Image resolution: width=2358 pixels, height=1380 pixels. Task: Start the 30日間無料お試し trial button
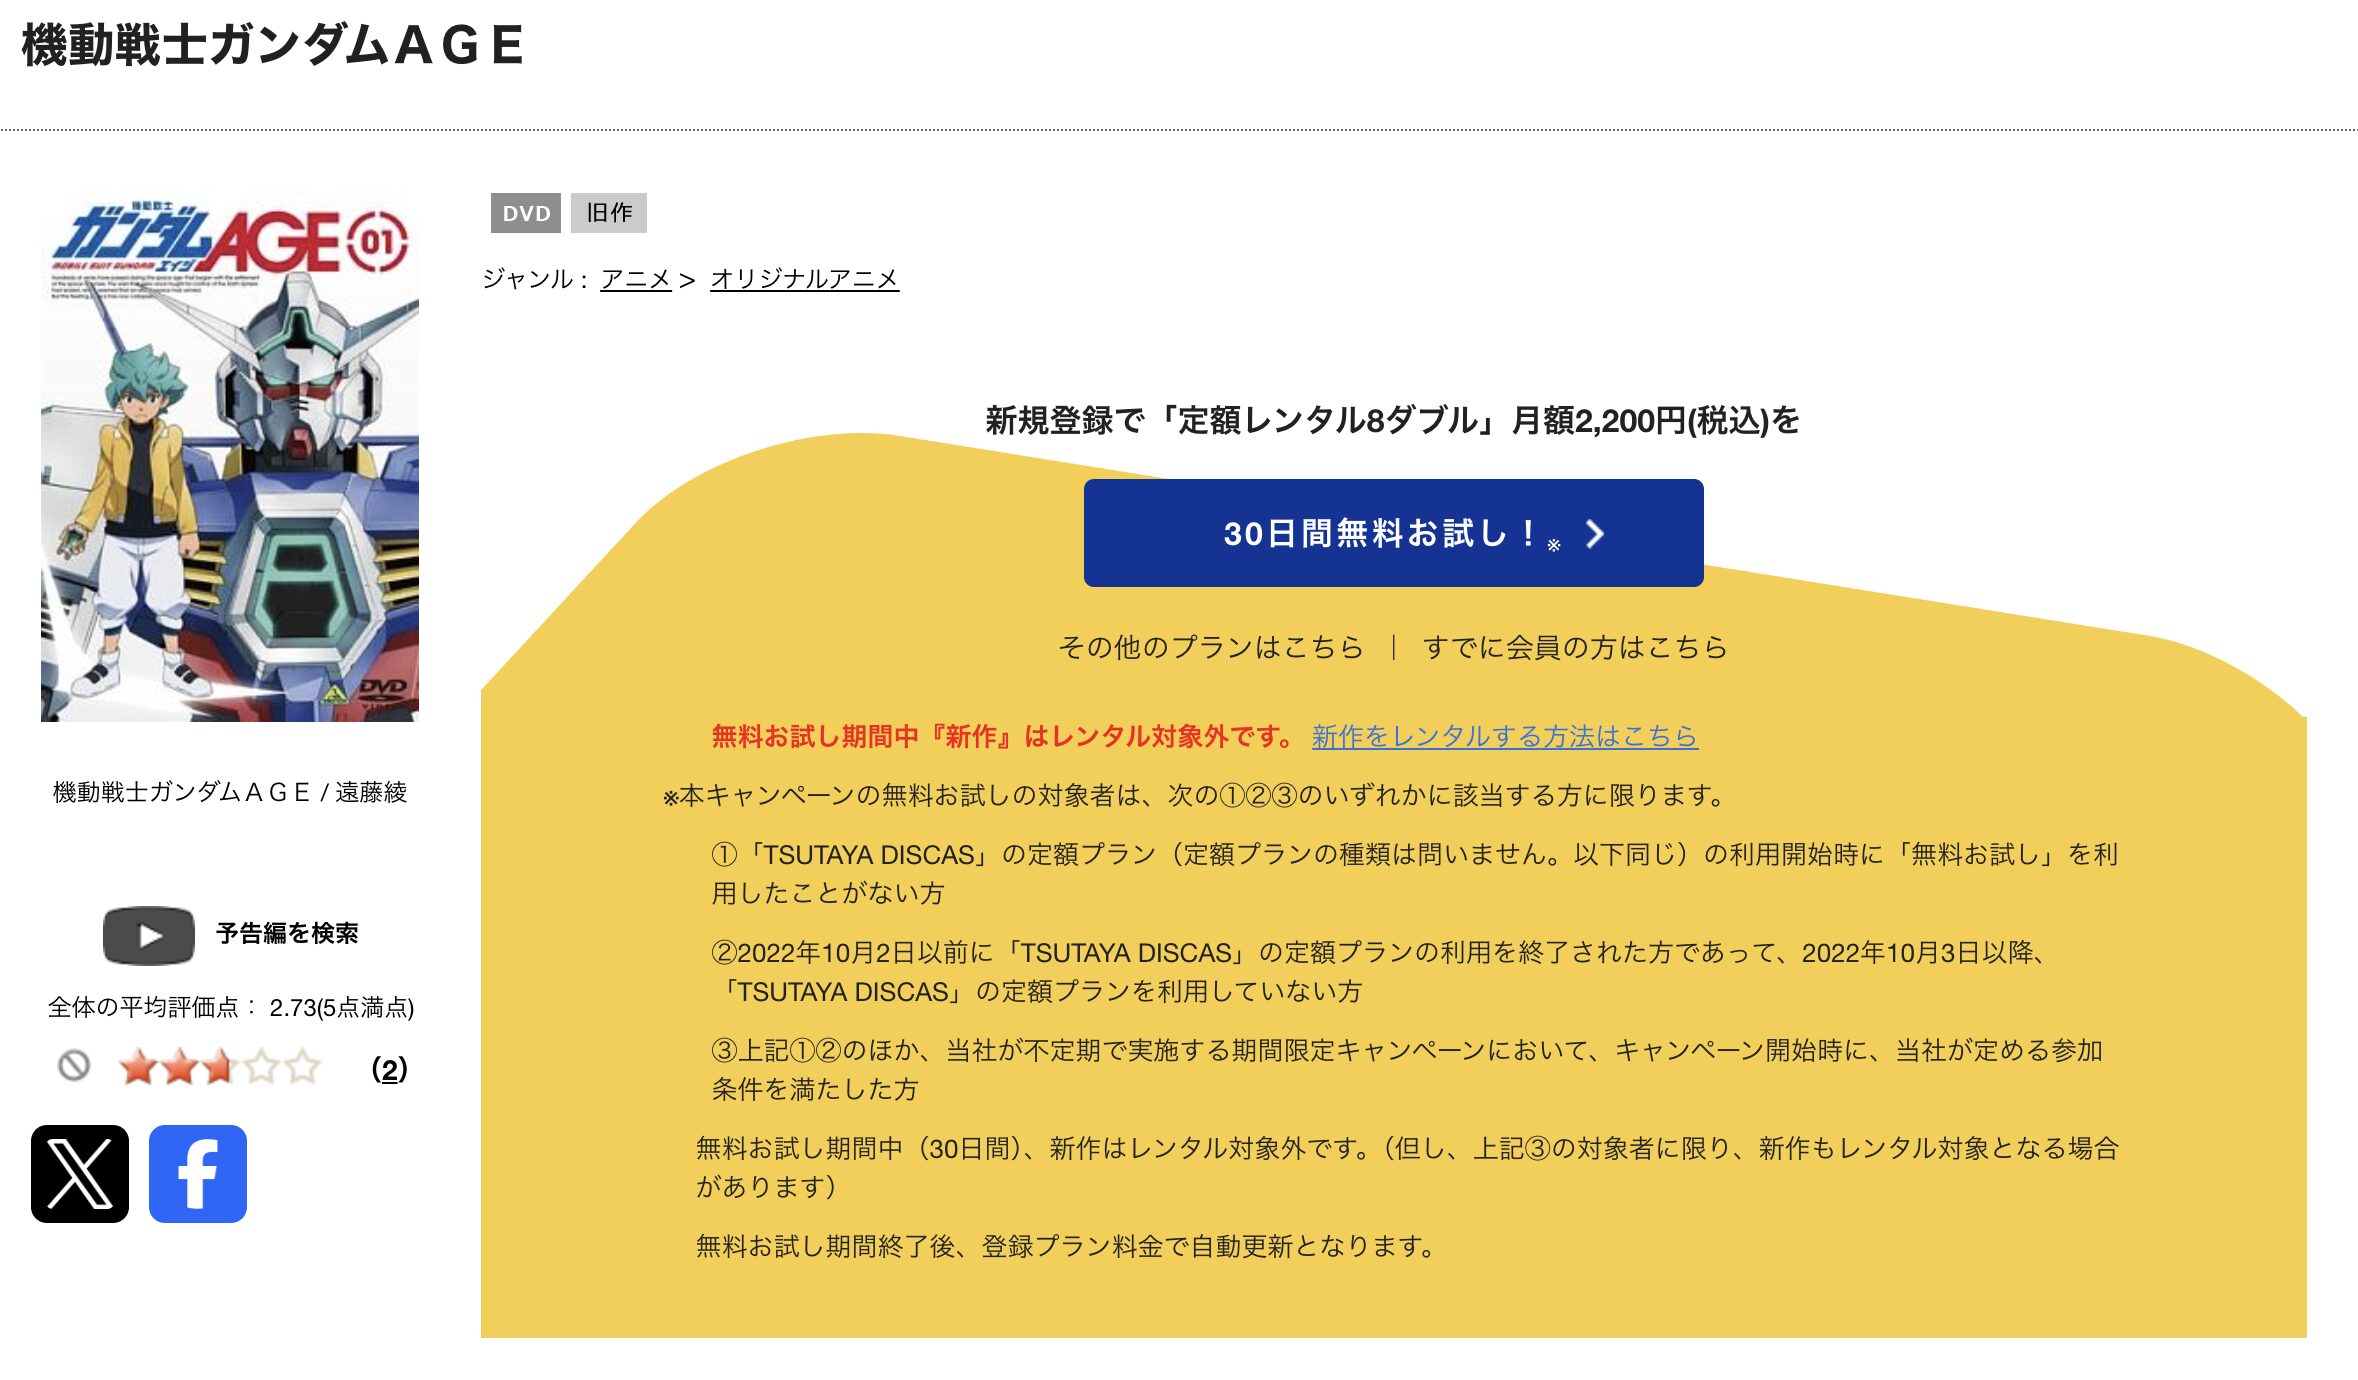pyautogui.click(x=1393, y=533)
